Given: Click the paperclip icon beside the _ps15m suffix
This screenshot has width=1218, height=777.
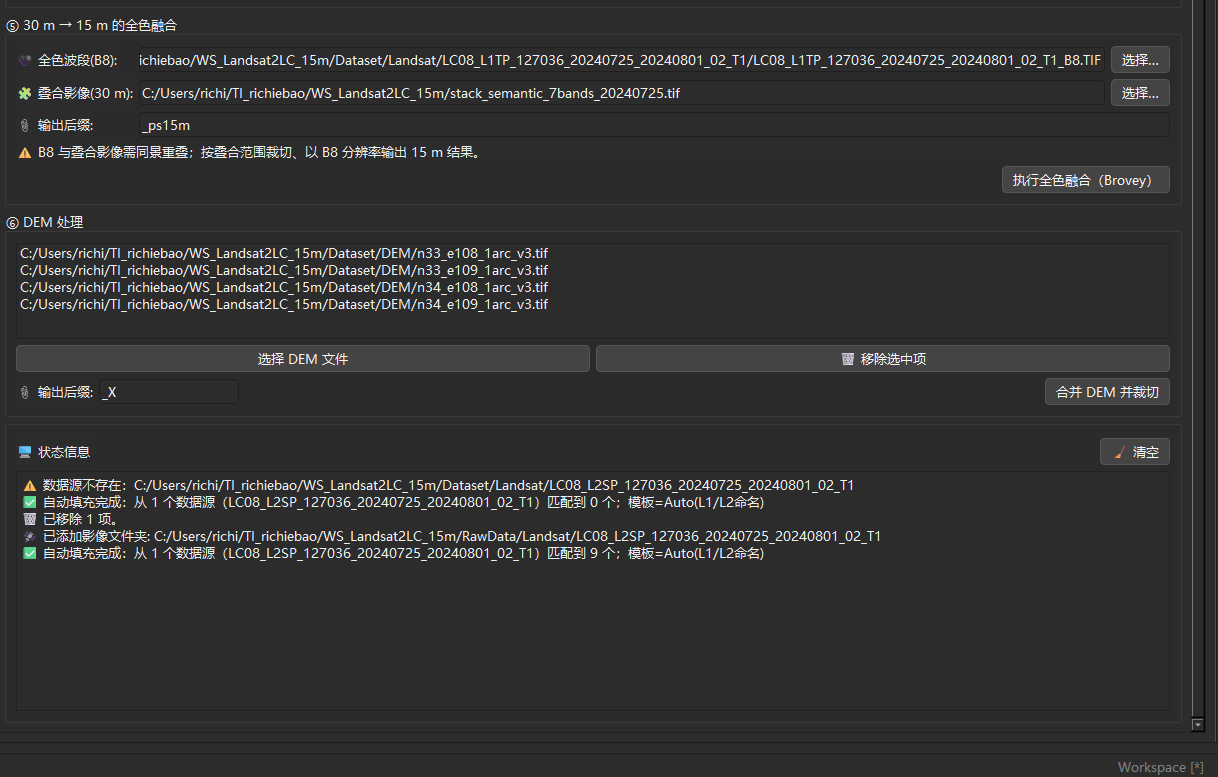Looking at the screenshot, I should pos(25,125).
